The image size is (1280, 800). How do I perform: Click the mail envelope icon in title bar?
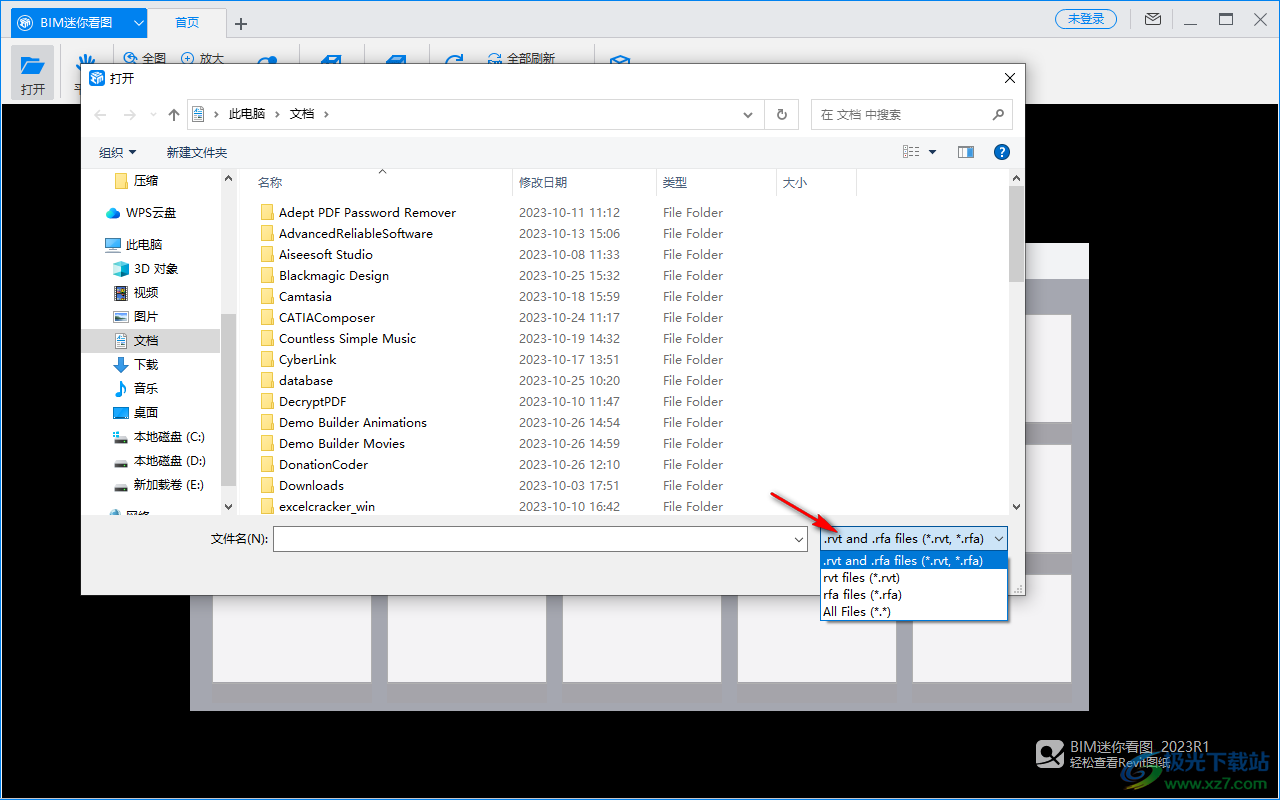(x=1153, y=19)
